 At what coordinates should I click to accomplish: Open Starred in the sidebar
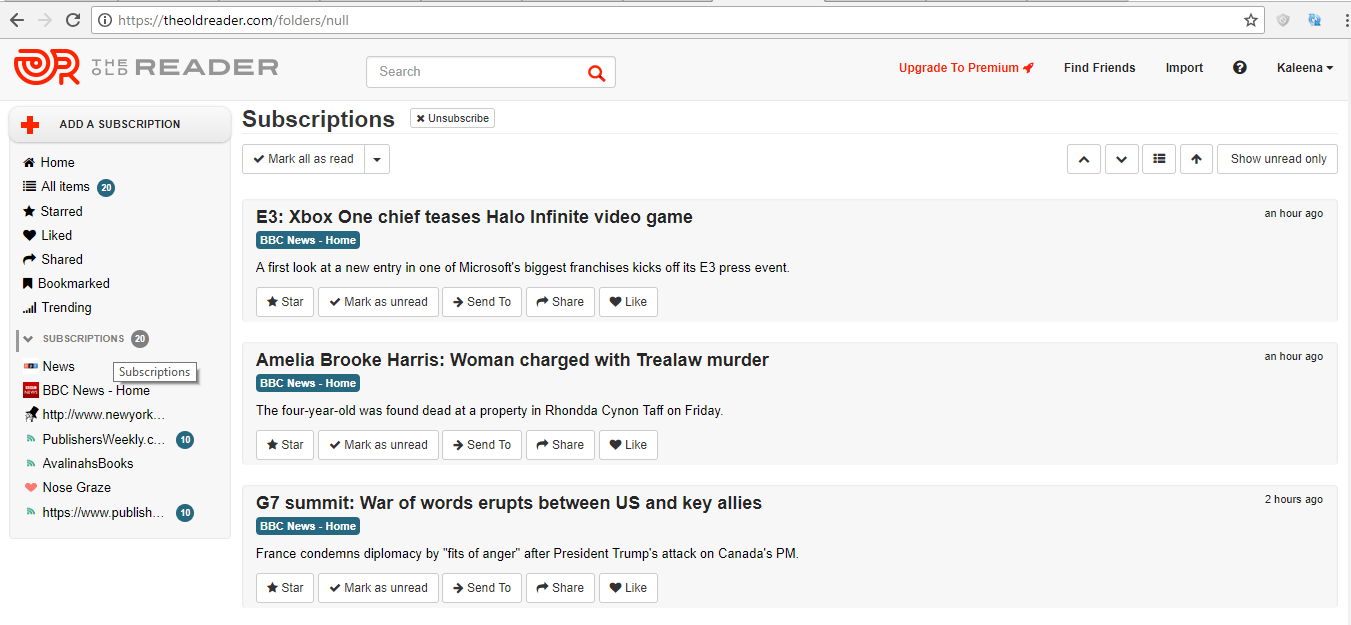tap(52, 211)
